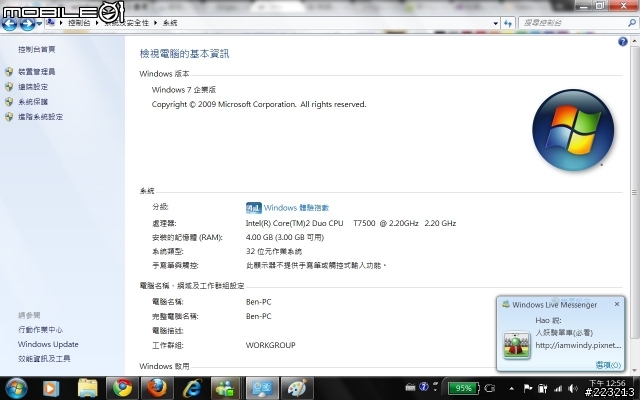Image resolution: width=640 pixels, height=400 pixels.
Task: Click the power plug tray icon
Action: (x=542, y=388)
